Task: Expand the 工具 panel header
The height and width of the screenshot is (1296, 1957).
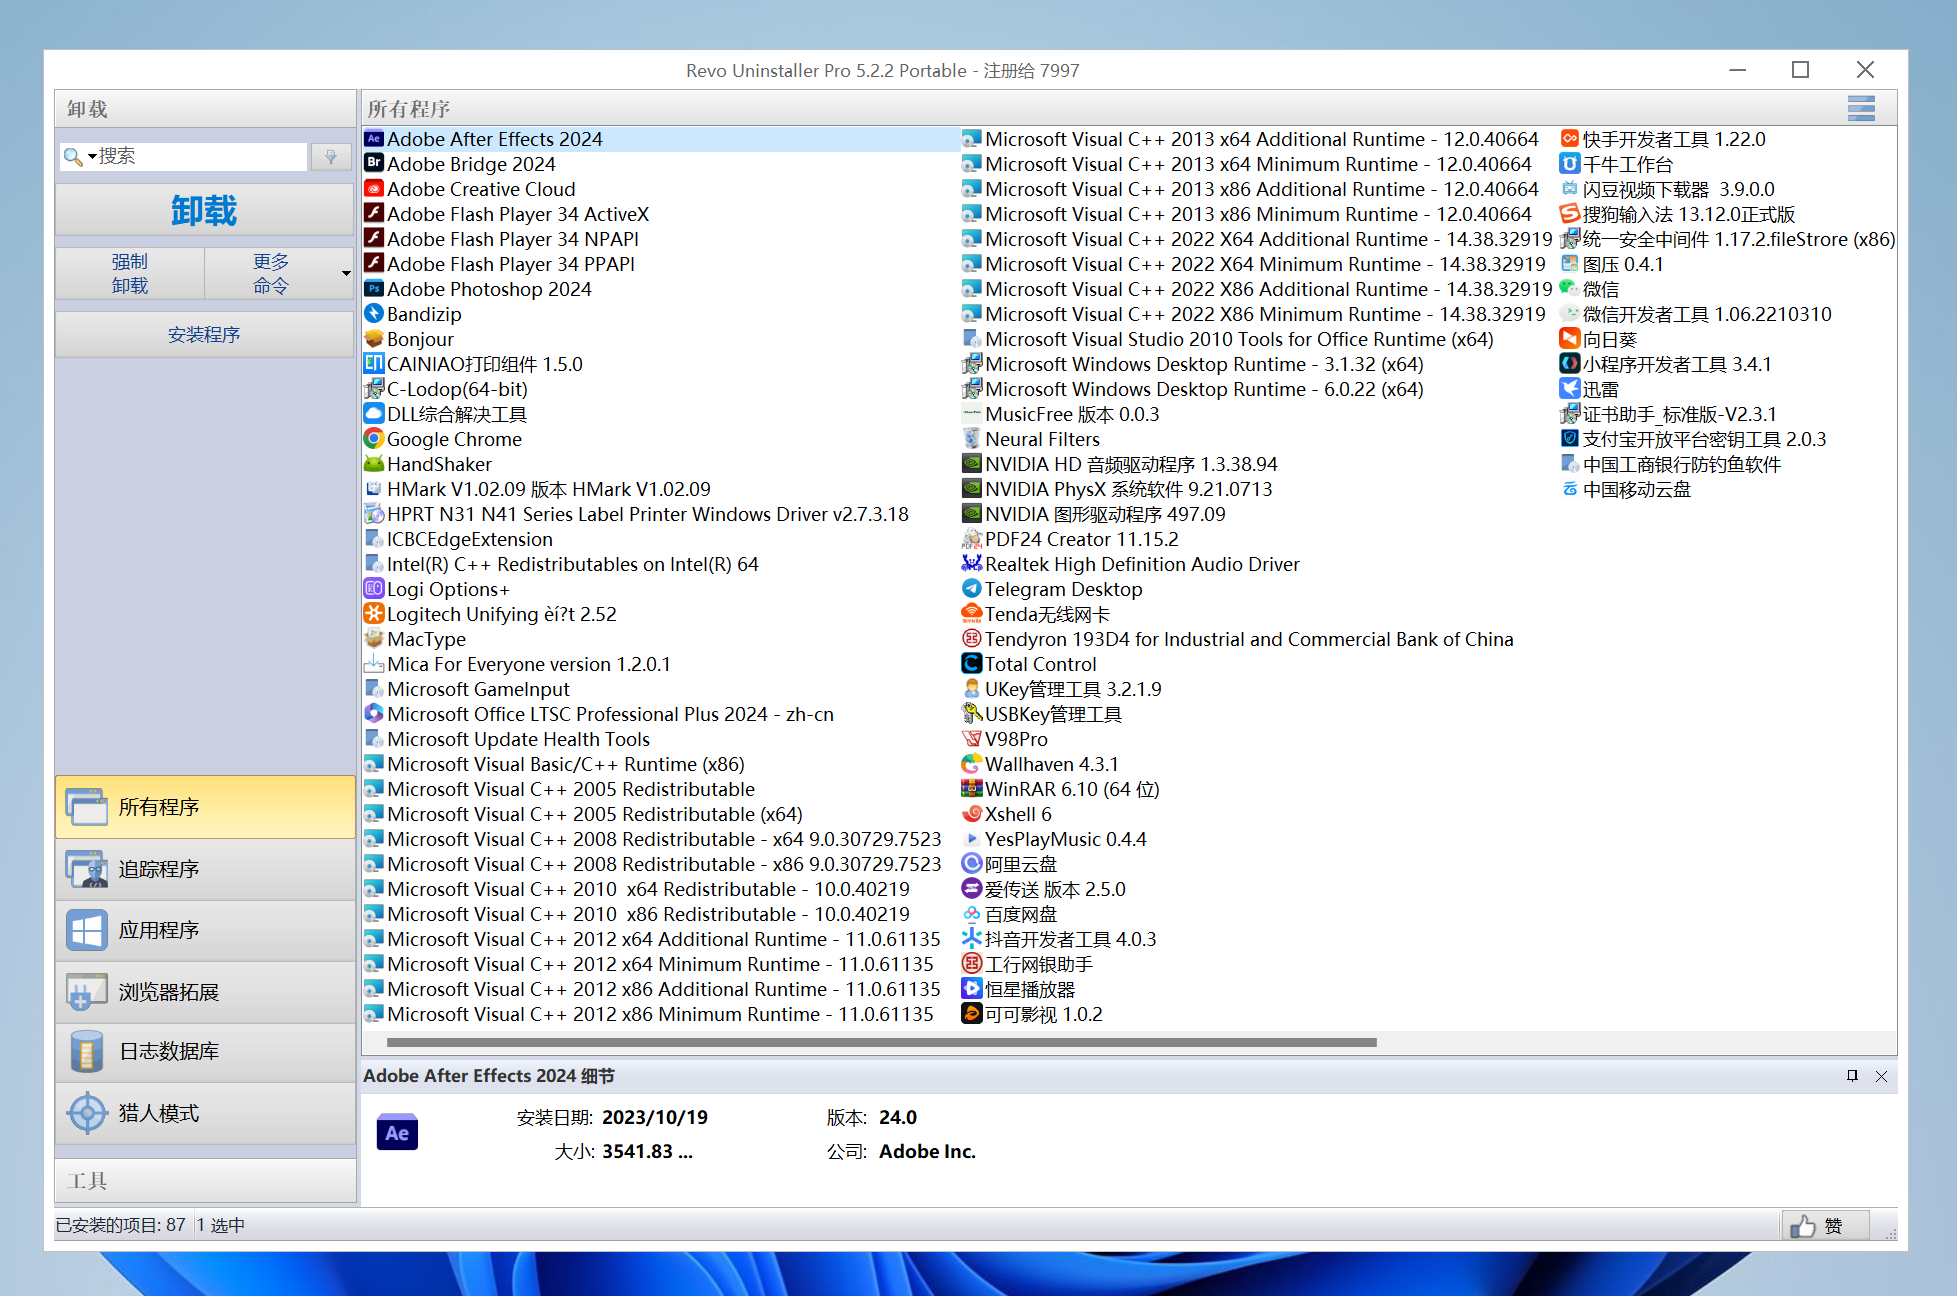Action: pyautogui.click(x=205, y=1181)
